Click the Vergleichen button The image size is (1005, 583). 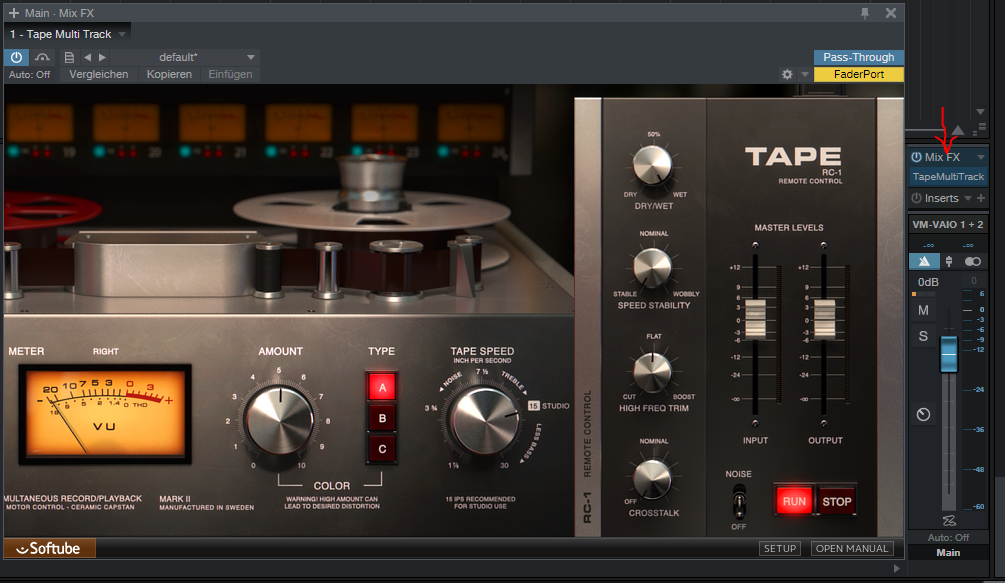tap(99, 74)
